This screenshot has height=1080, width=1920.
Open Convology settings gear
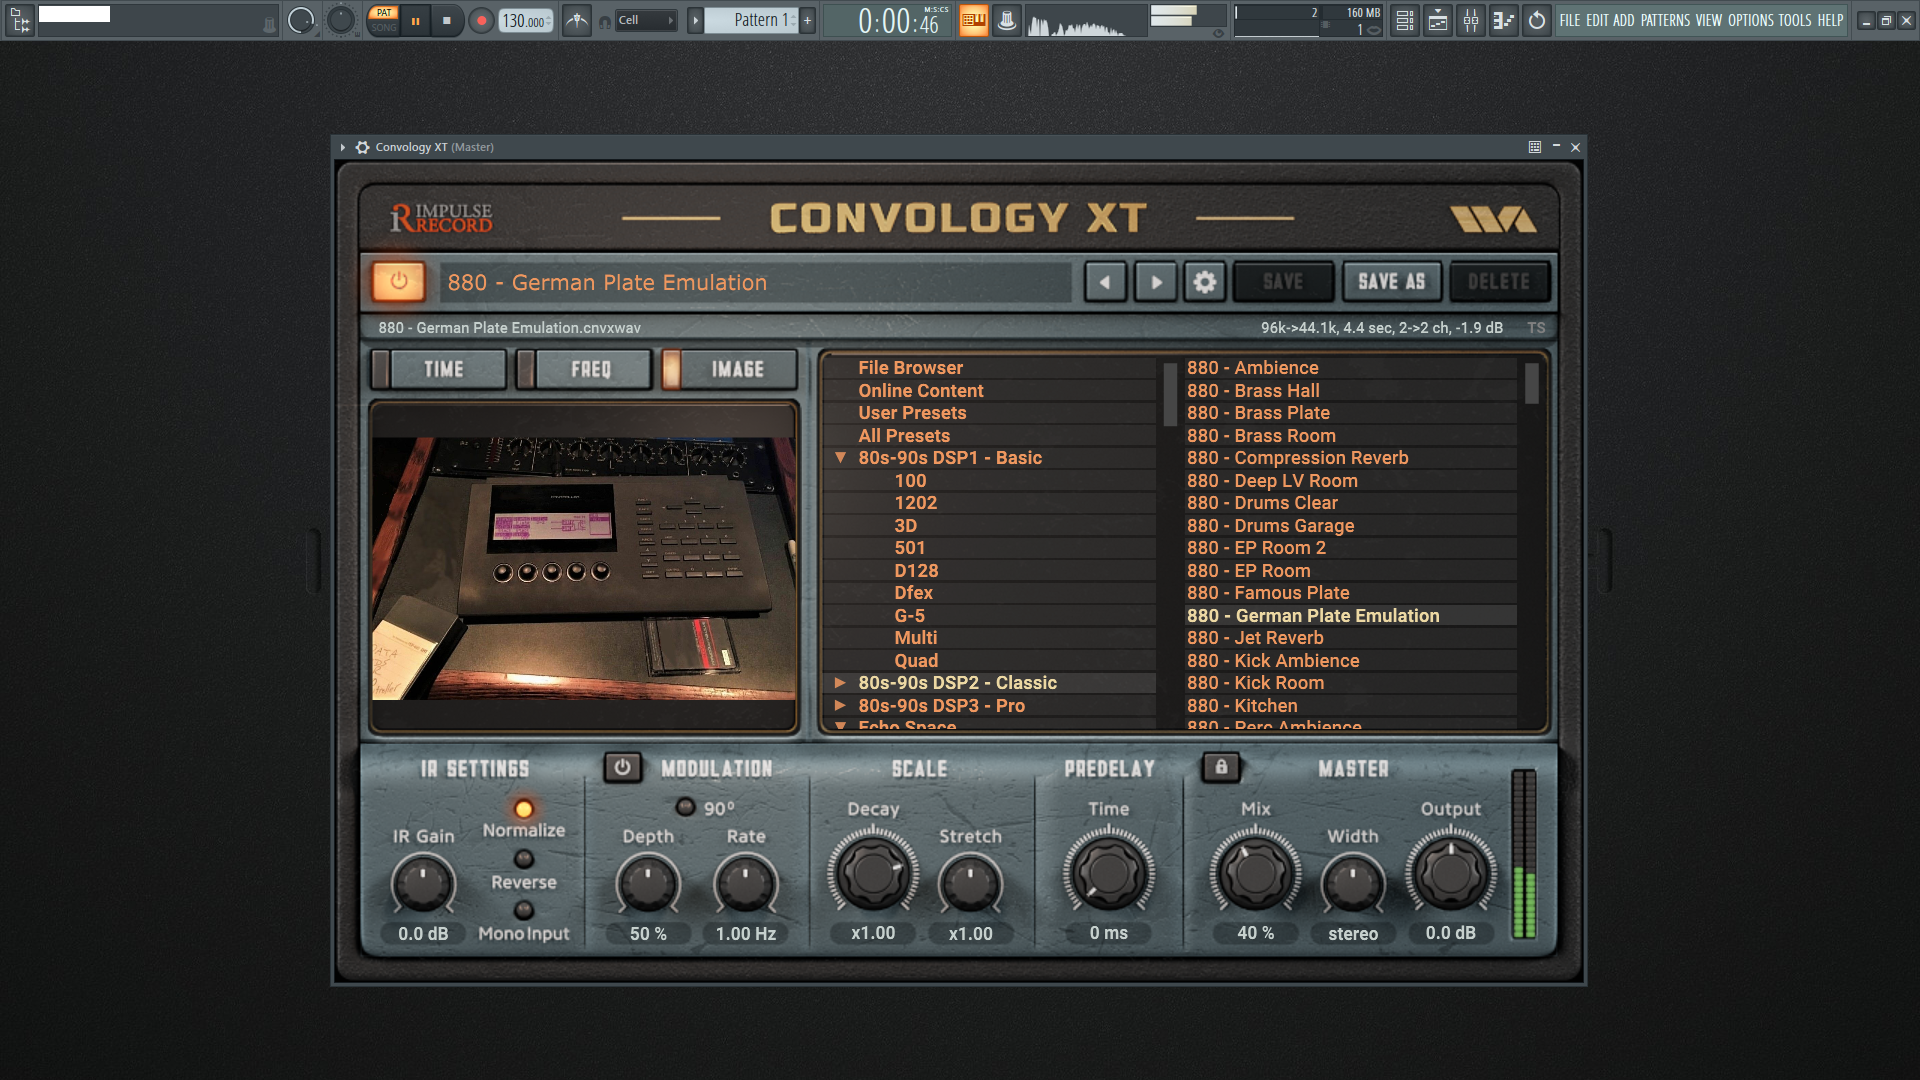coord(1205,282)
